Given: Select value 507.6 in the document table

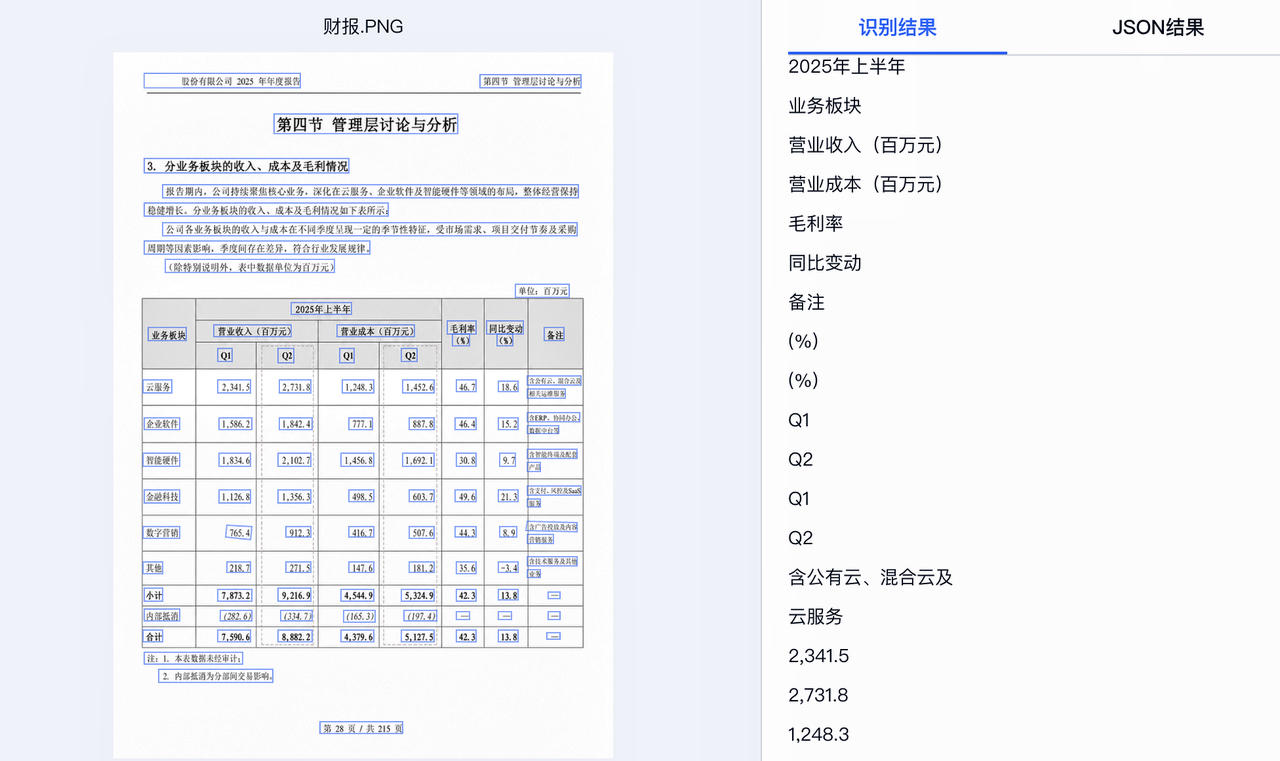Looking at the screenshot, I should pyautogui.click(x=423, y=533).
